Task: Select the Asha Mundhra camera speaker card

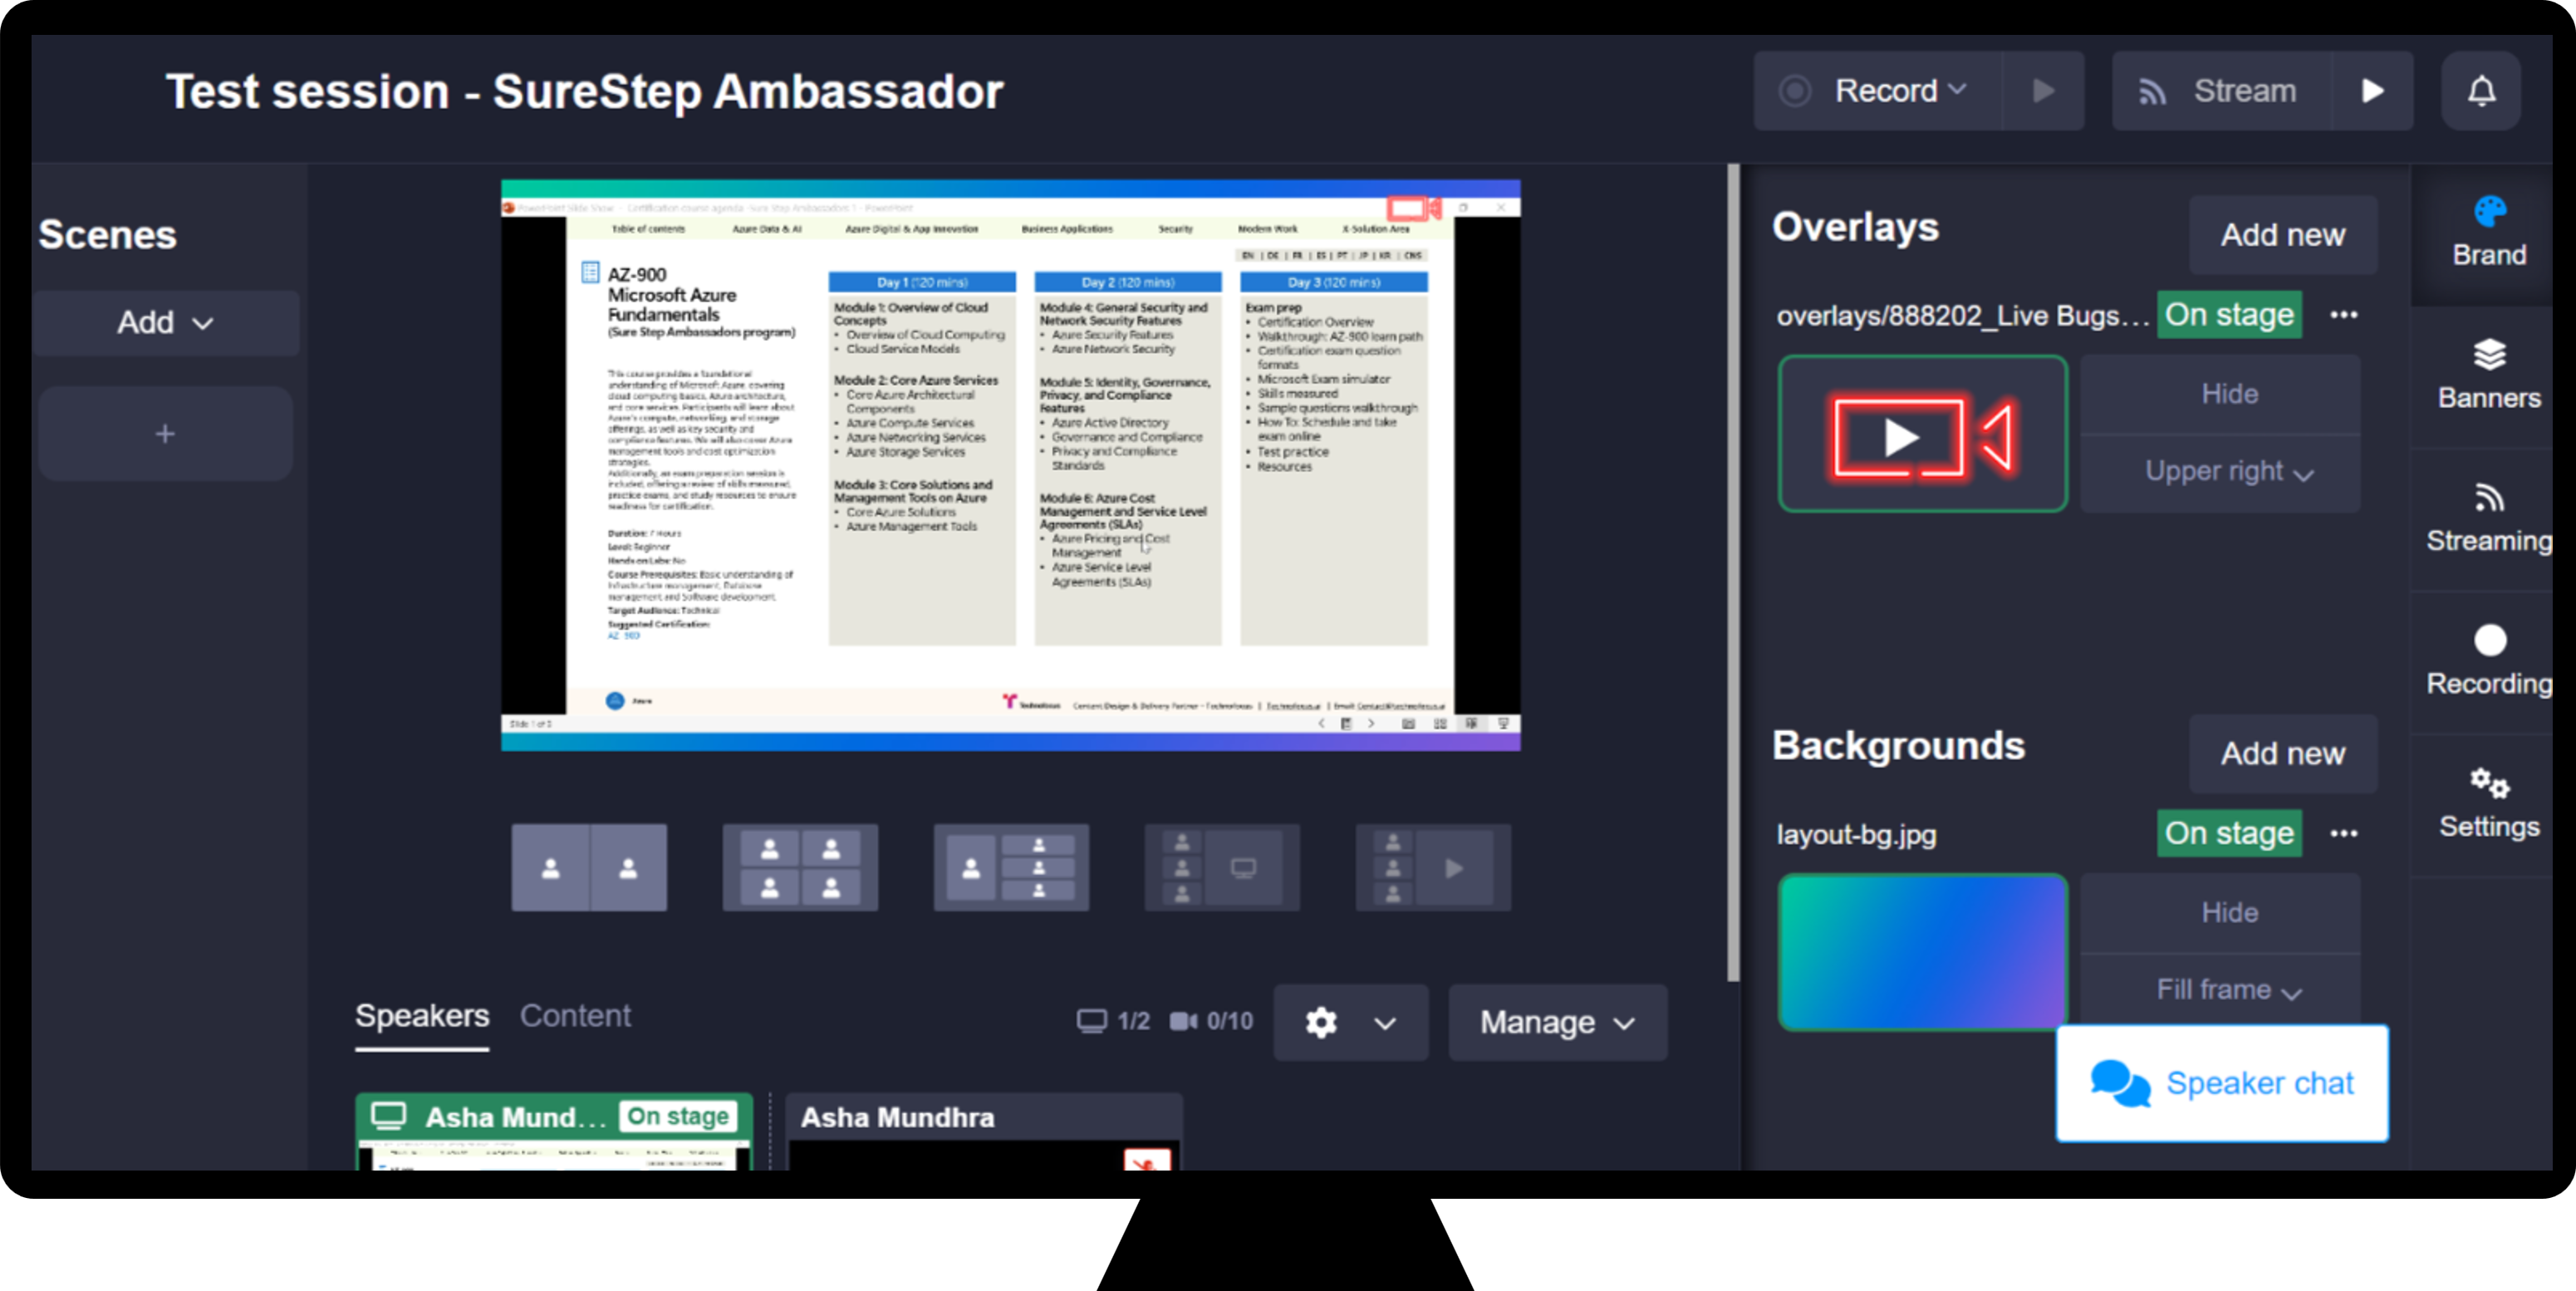Action: click(x=984, y=1132)
